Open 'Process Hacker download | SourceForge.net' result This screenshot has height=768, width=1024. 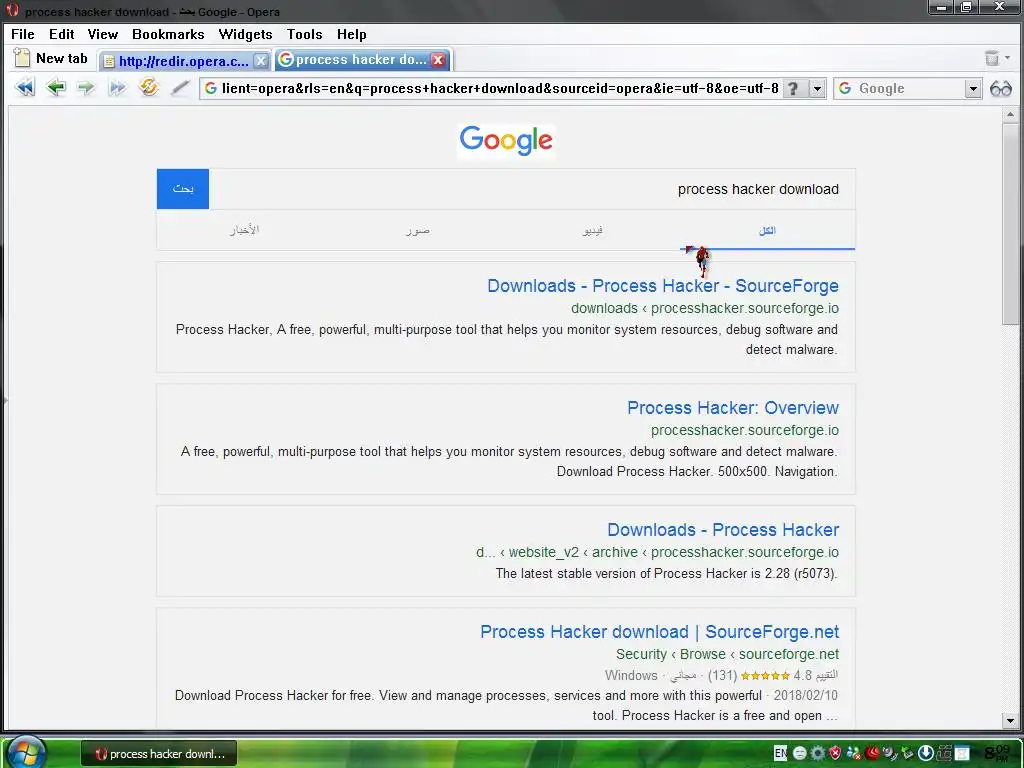pyautogui.click(x=660, y=632)
